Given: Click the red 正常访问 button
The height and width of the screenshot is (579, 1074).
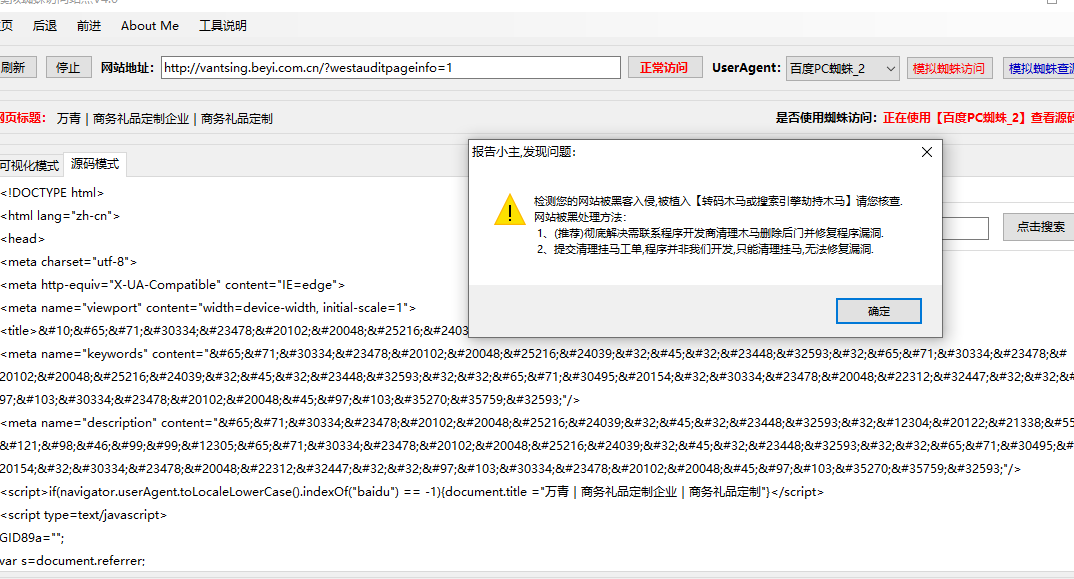Looking at the screenshot, I should (664, 68).
